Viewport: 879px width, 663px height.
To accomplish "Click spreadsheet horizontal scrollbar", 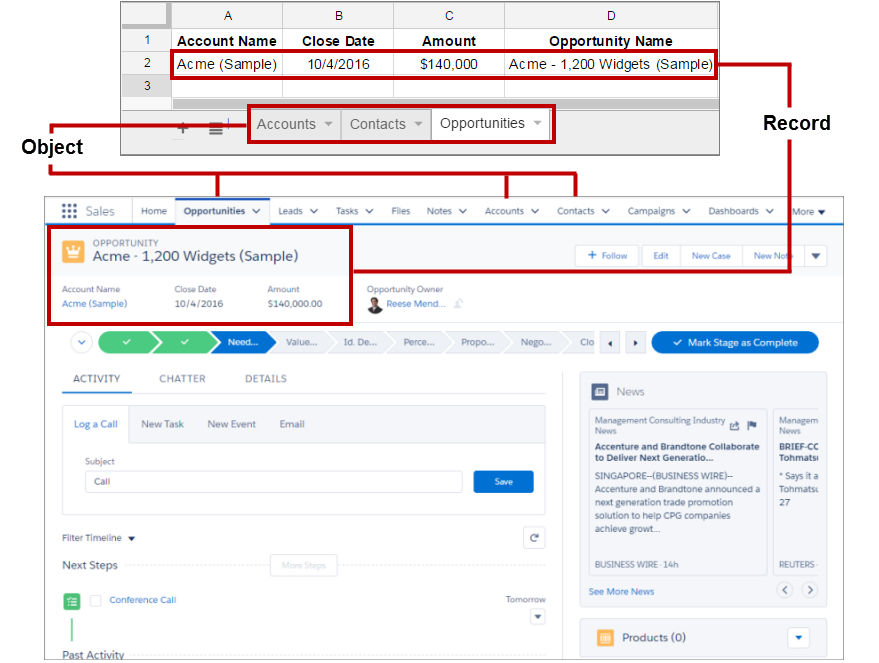I will pos(446,104).
